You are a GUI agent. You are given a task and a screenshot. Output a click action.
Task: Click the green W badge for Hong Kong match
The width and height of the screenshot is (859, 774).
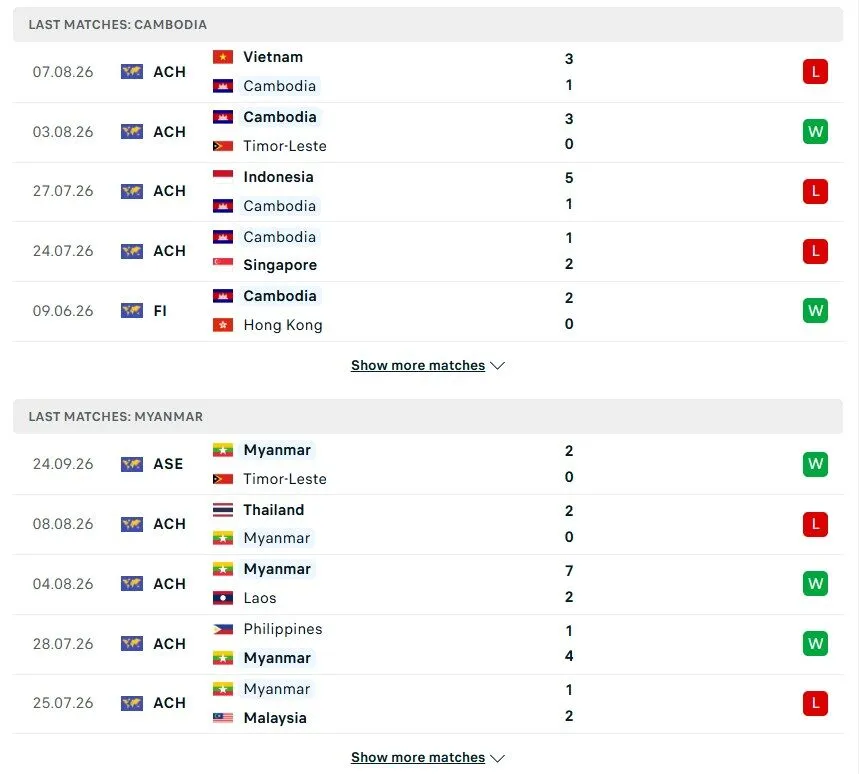815,311
